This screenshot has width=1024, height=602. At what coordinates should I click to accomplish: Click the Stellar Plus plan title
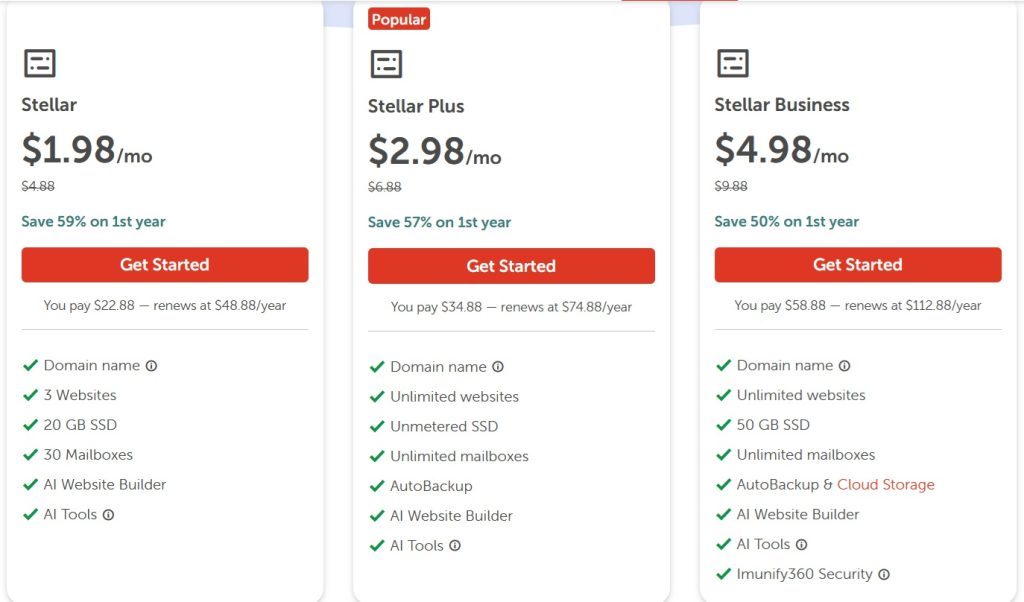coord(416,106)
